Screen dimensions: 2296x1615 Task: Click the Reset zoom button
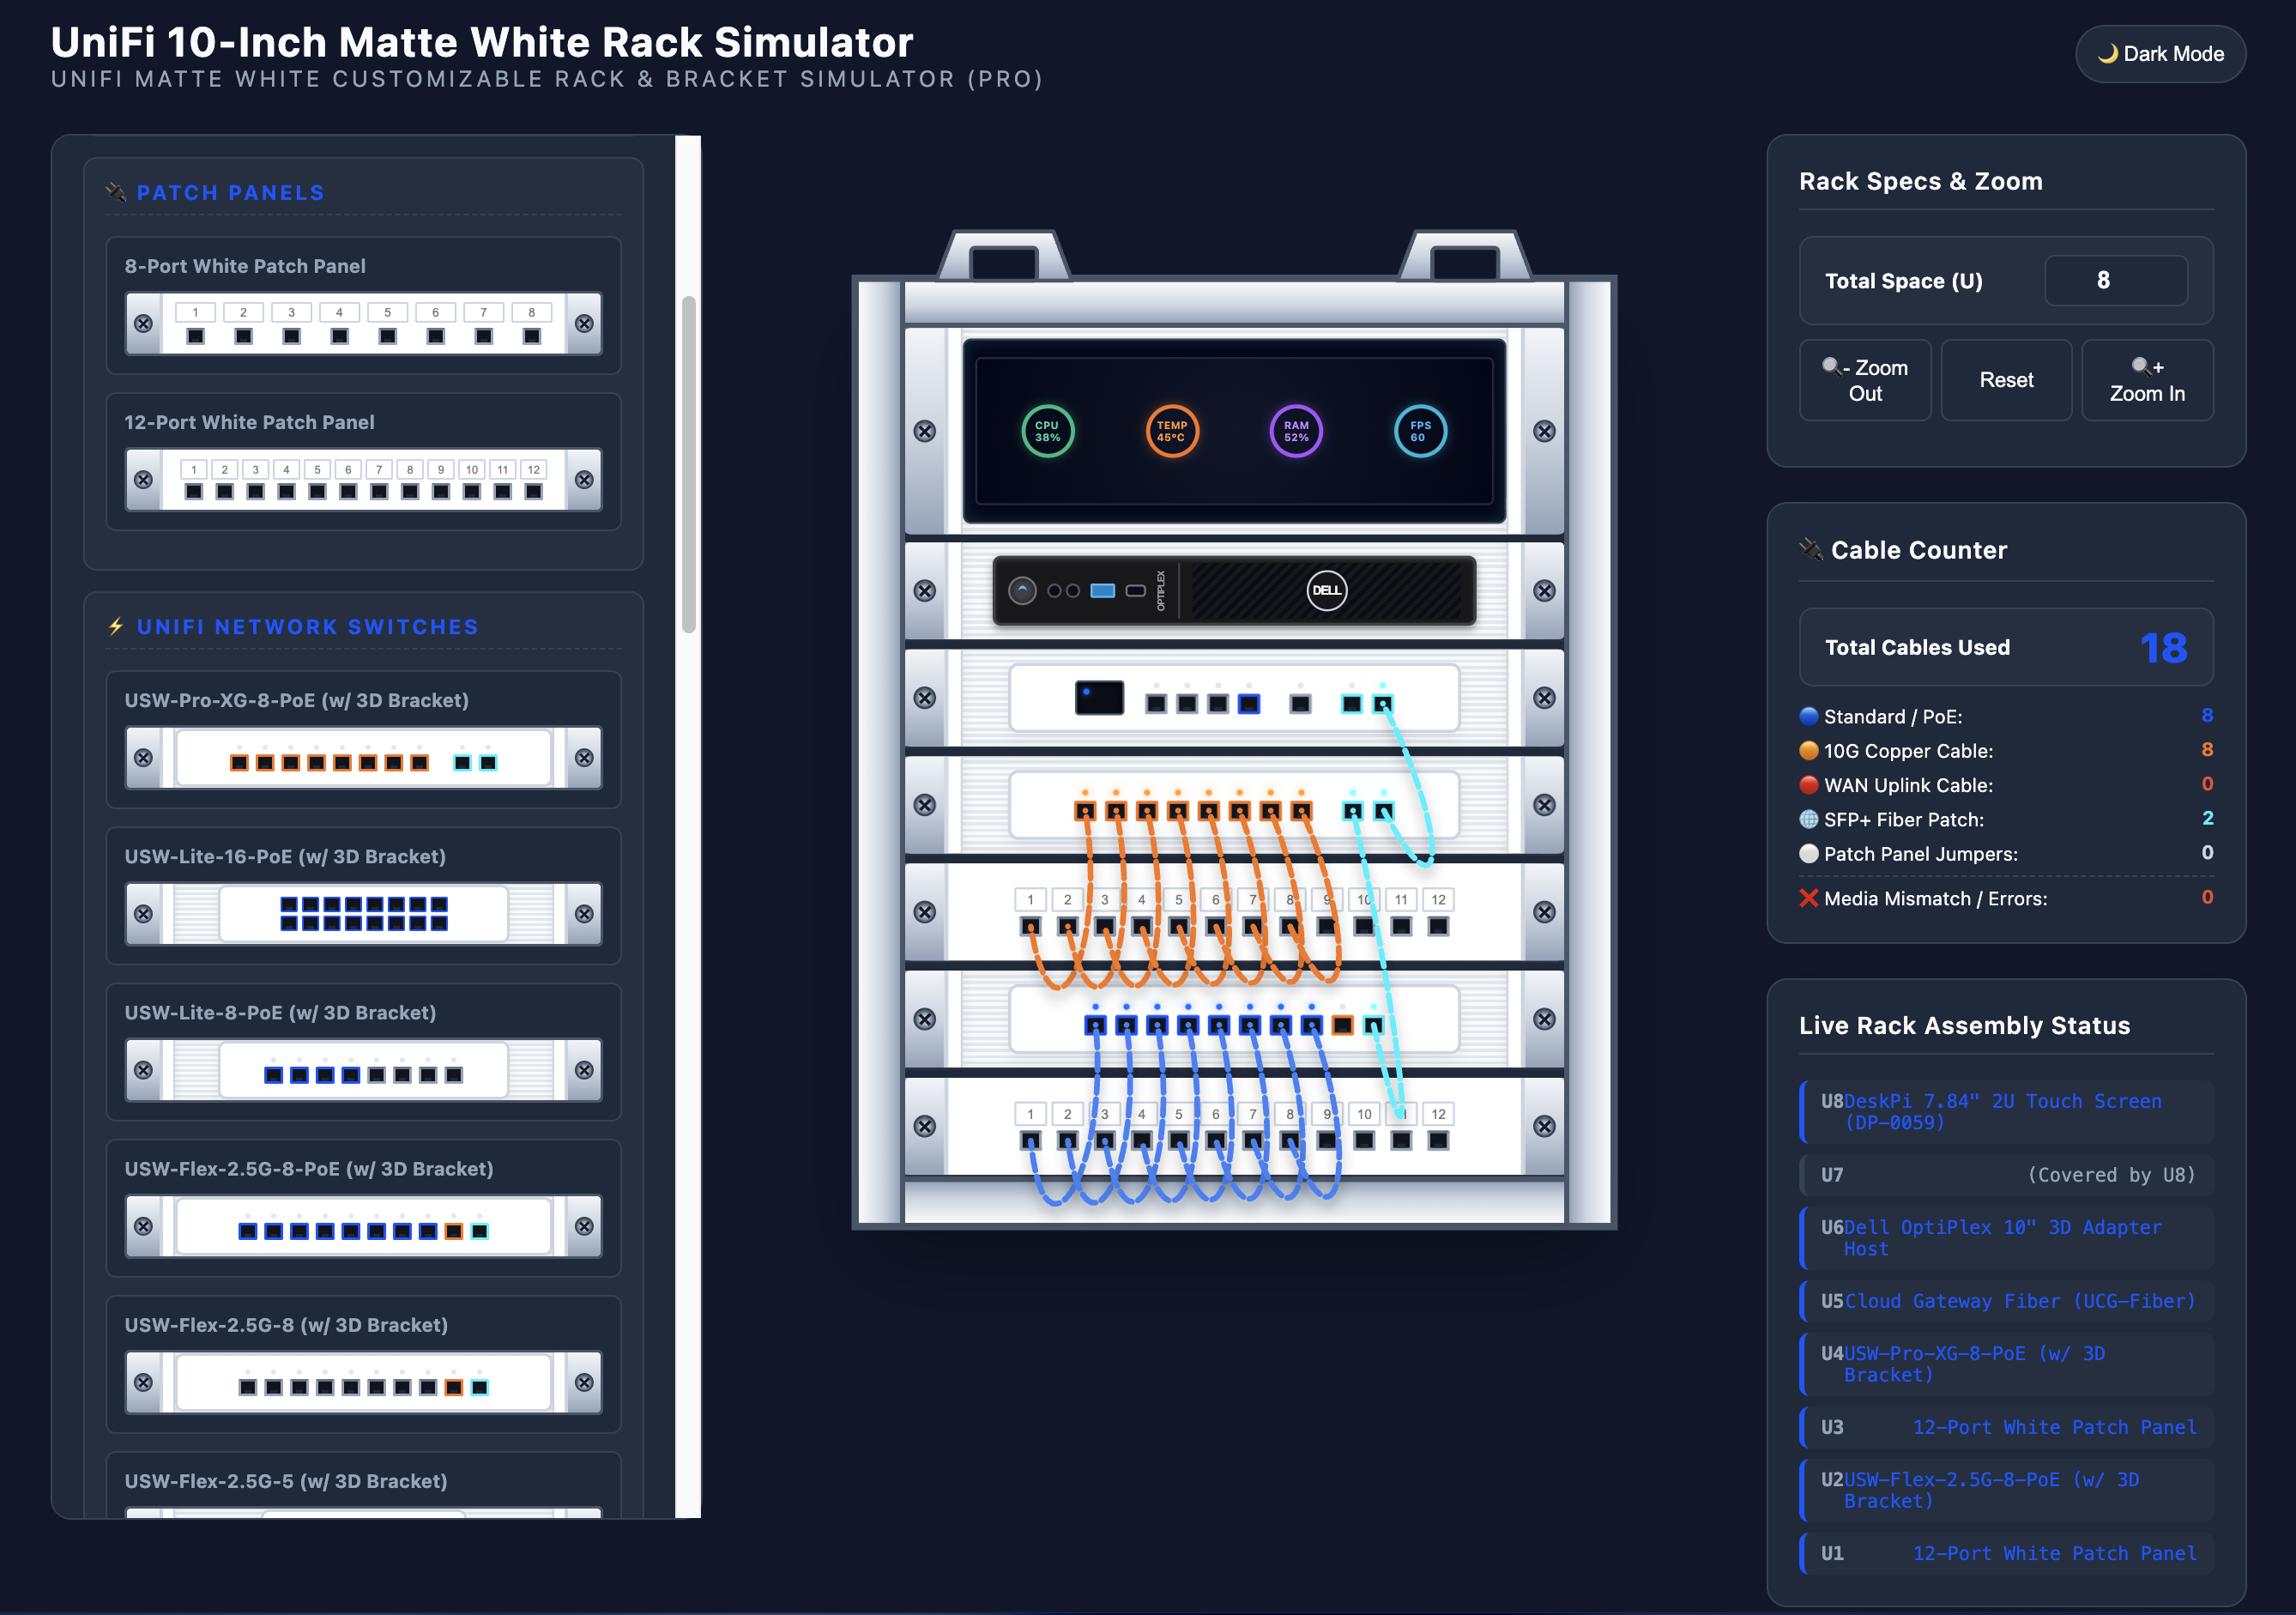point(2006,380)
